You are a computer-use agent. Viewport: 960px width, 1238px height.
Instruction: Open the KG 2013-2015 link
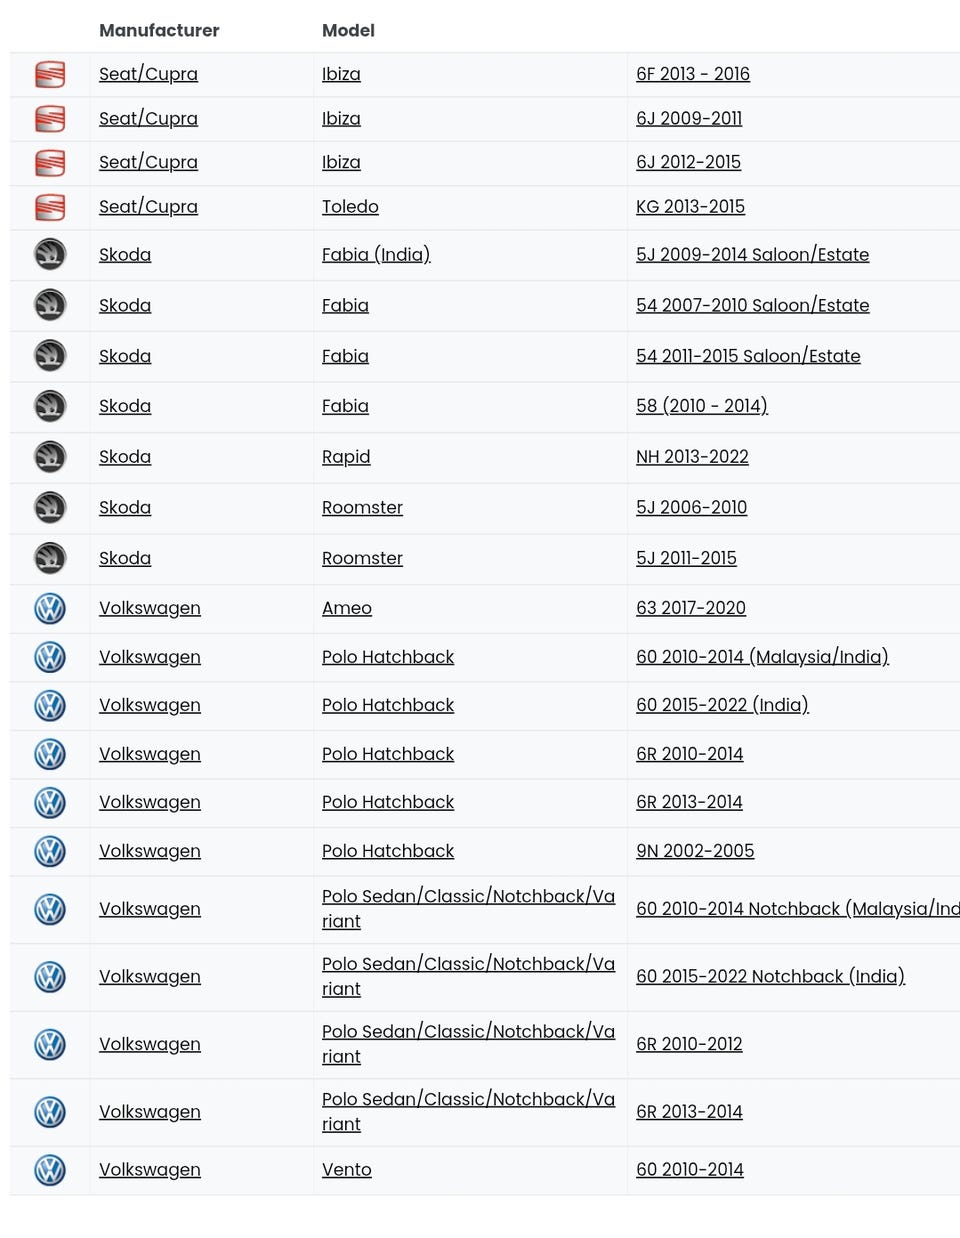point(690,207)
